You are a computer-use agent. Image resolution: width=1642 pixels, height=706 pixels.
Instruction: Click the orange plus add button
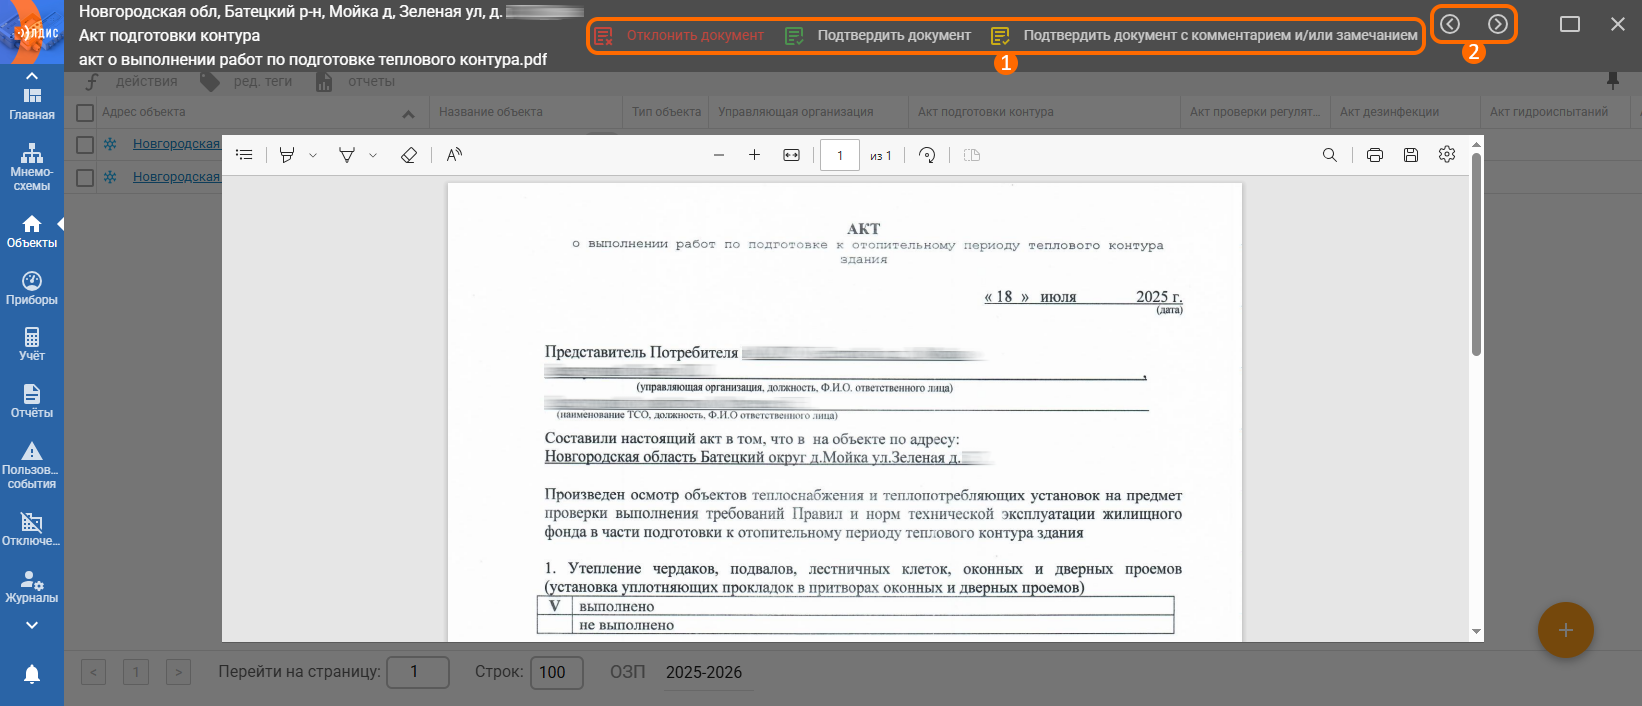coord(1565,630)
